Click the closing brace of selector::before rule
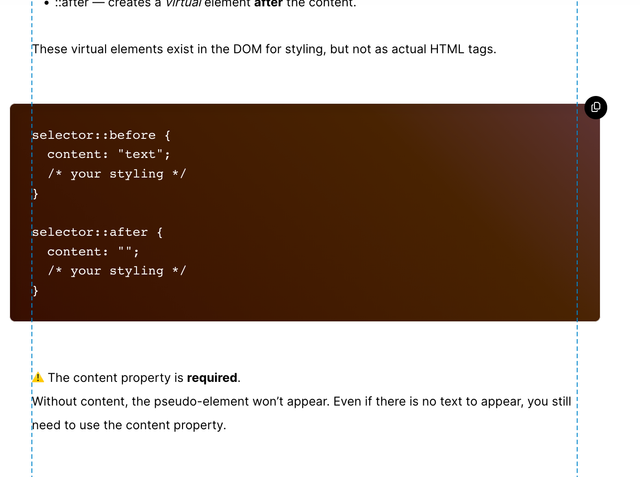 [36, 193]
